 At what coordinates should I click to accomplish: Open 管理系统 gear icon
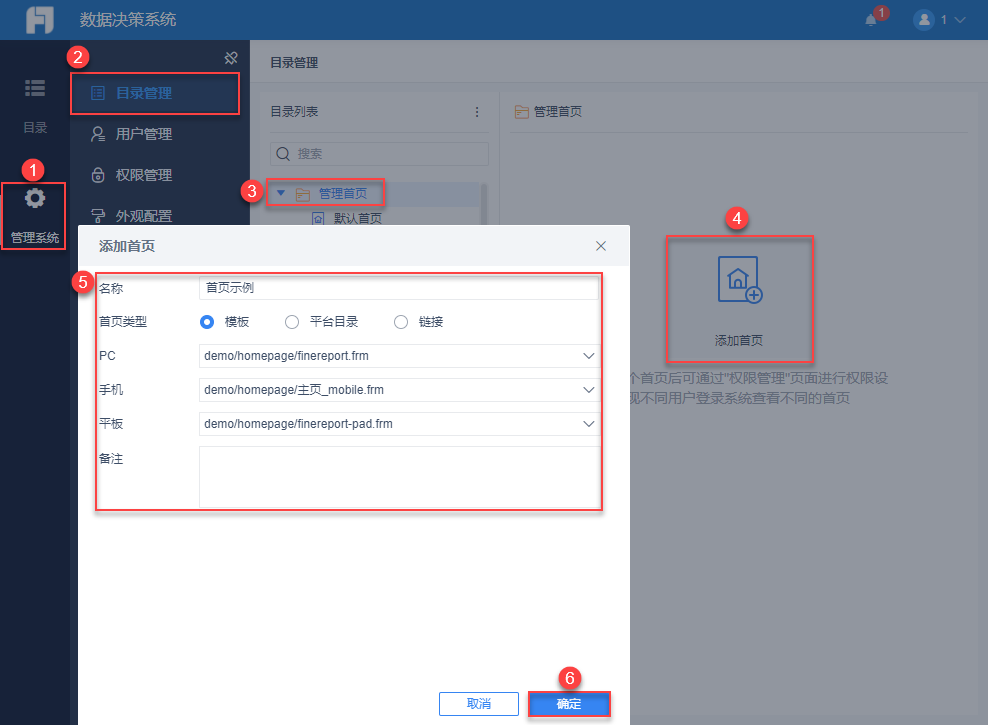click(35, 199)
